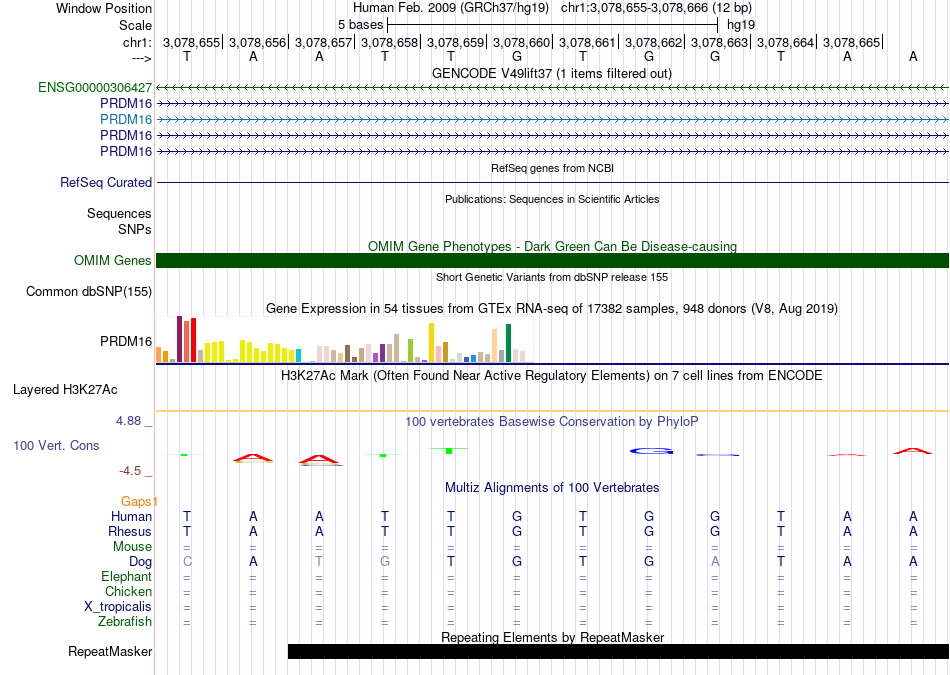Click 'Publications: Sequences in Scientific Articles' title
Viewport: 950px width, 675px height.
coord(552,199)
